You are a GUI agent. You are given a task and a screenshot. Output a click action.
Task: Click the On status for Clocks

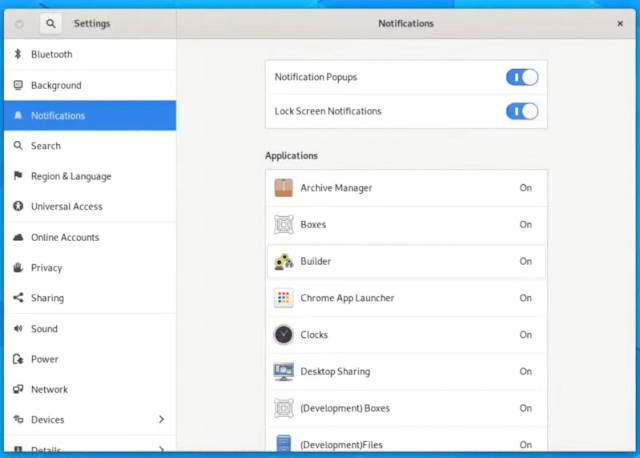(x=525, y=335)
